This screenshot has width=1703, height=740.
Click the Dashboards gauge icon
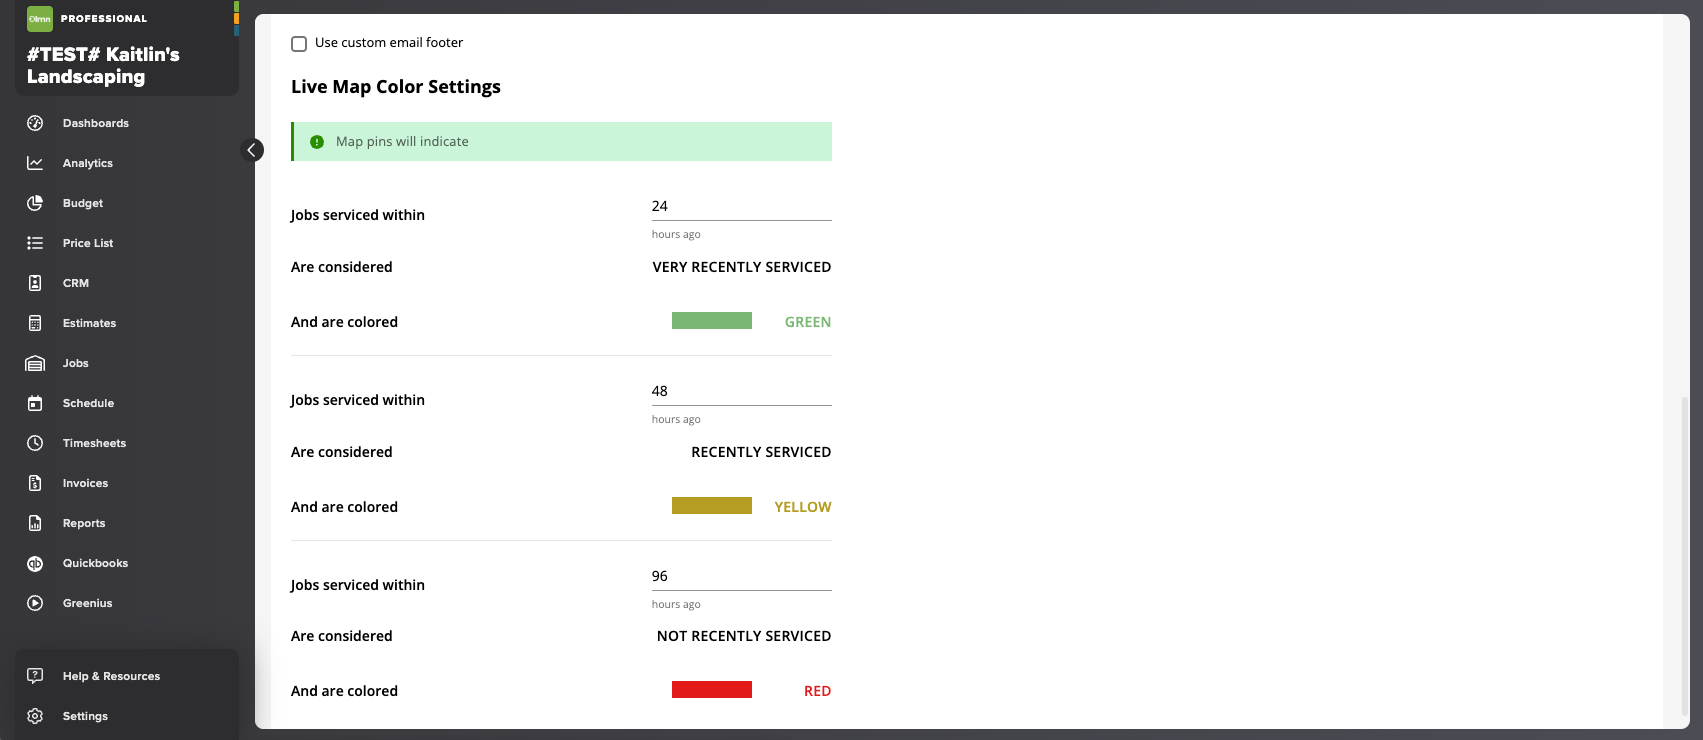click(35, 123)
